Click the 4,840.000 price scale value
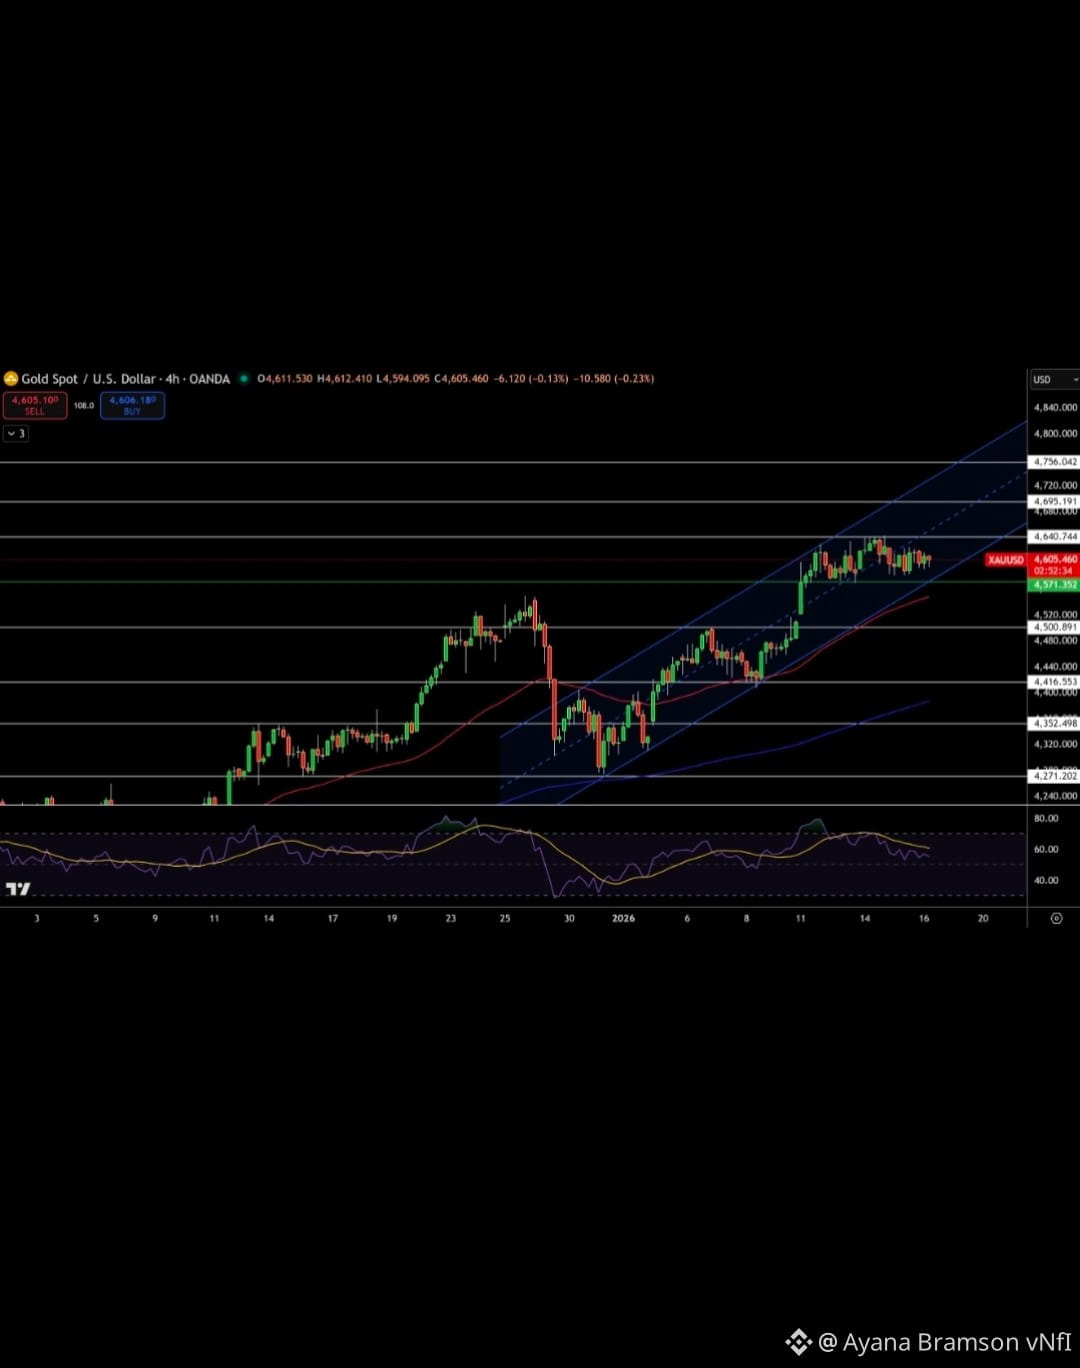The height and width of the screenshot is (1368, 1080). coord(1055,408)
